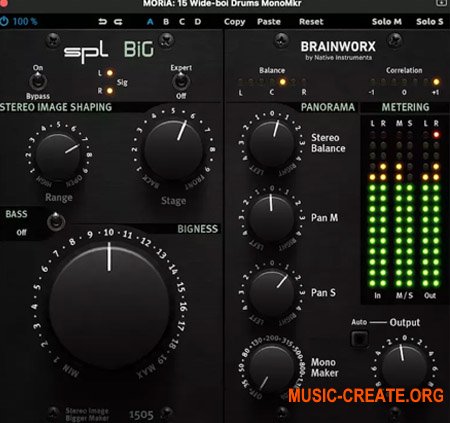Image resolution: width=450 pixels, height=423 pixels.
Task: Flip the BASS Off toggle switch
Action: 56,222
